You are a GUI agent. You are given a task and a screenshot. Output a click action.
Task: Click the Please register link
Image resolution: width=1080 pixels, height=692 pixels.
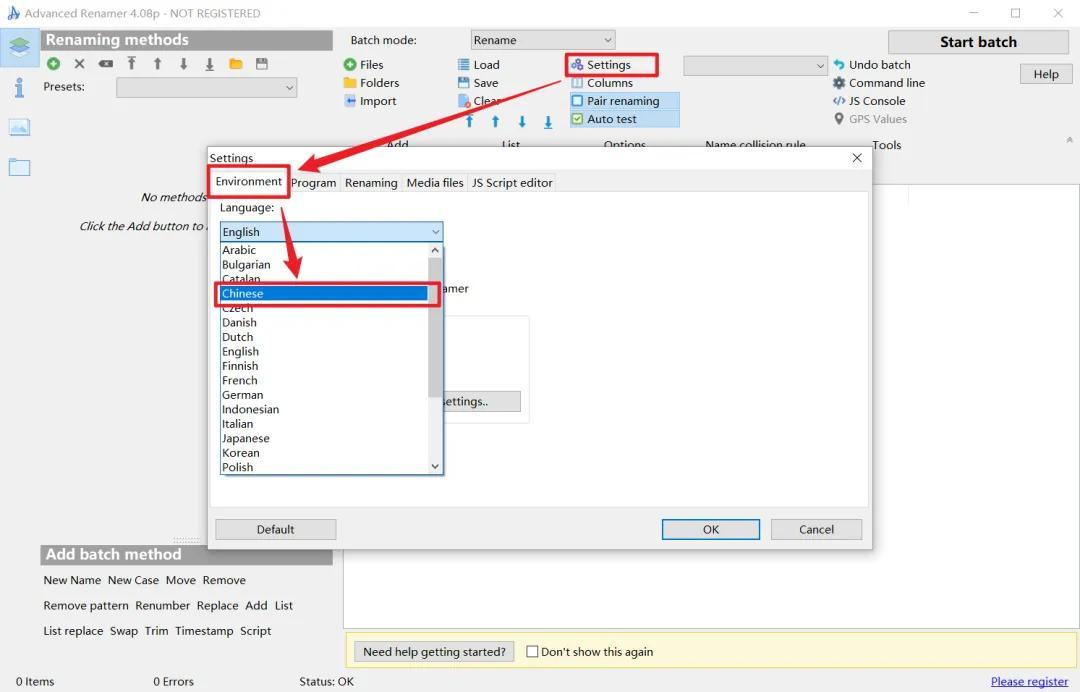[x=1029, y=681]
